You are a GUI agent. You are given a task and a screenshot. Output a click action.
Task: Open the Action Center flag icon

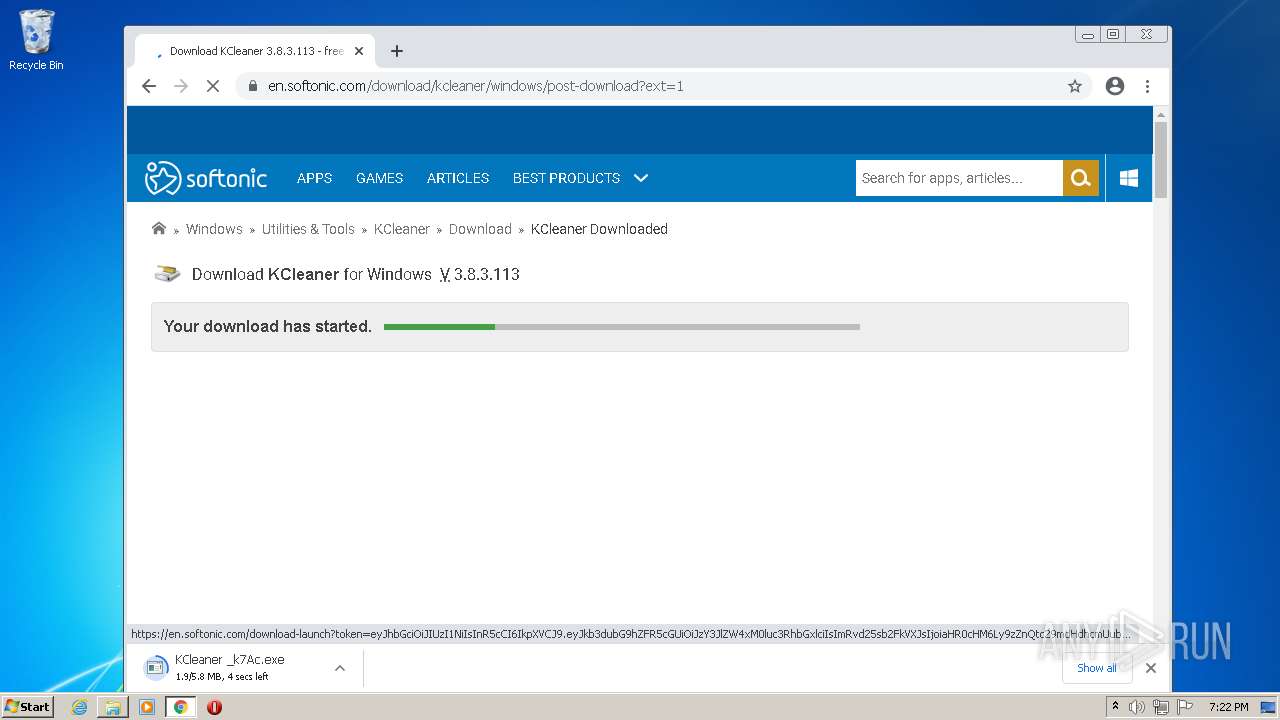click(x=1185, y=707)
